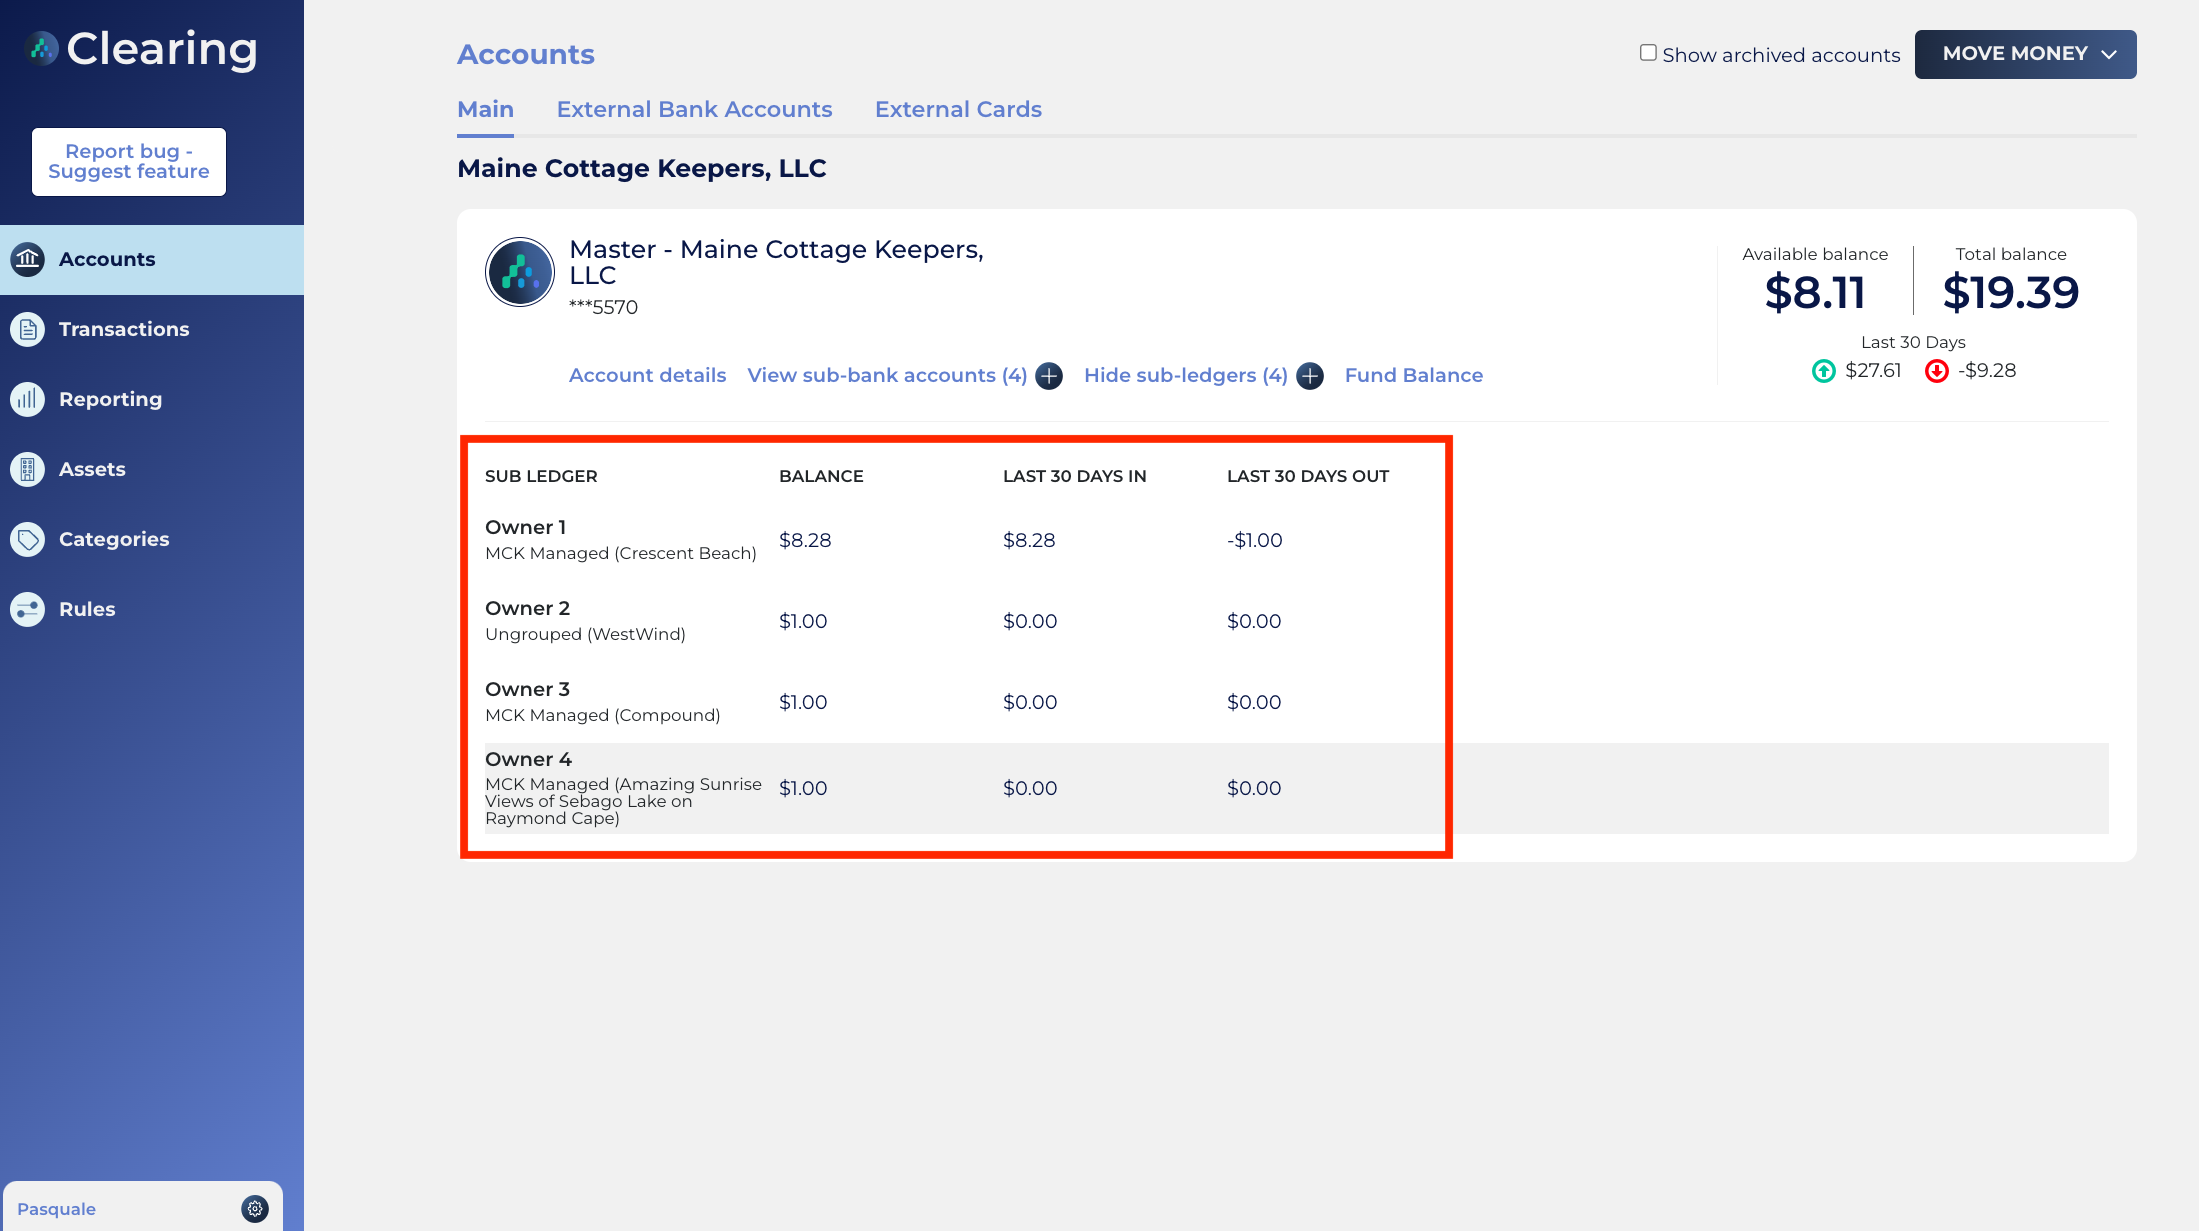Go to Reporting in the sidebar
This screenshot has width=2199, height=1231.
pos(152,400)
